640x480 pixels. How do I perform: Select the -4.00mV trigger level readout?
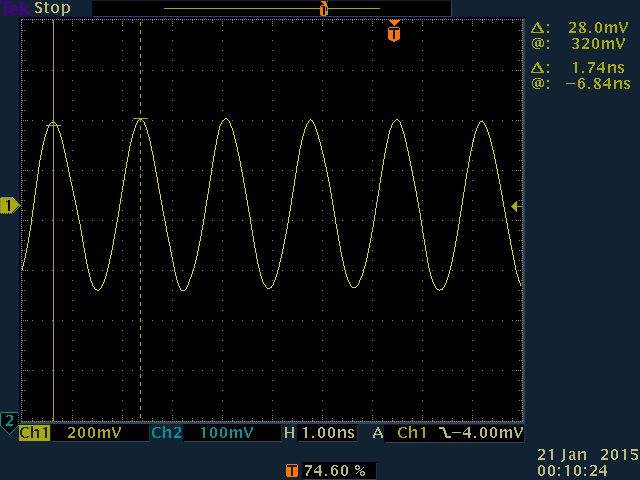pyautogui.click(x=486, y=434)
